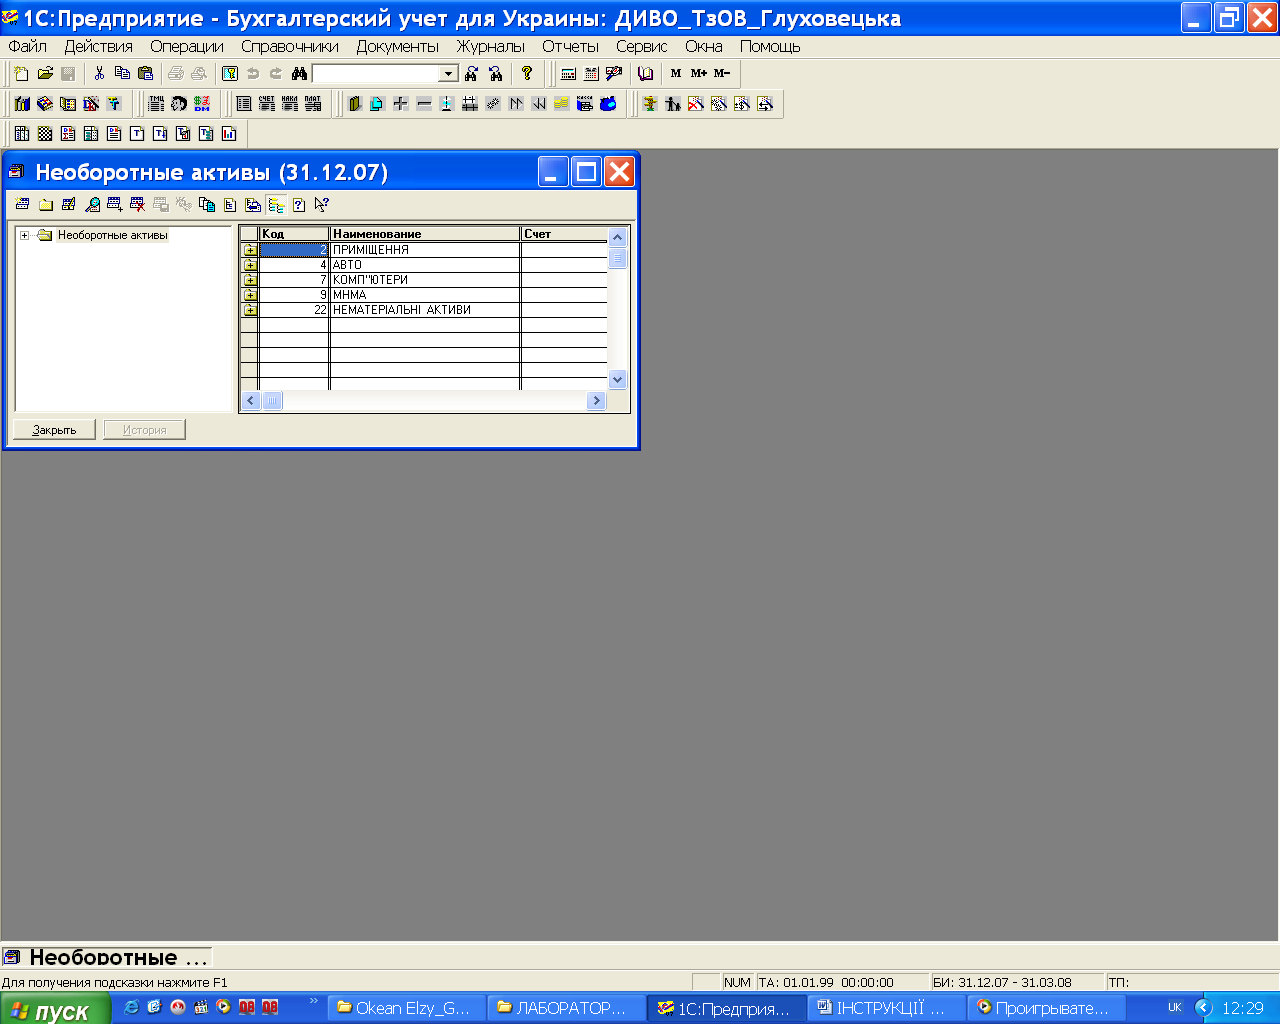The image size is (1280, 1024).
Task: Click the yellow coins icon in toolbar
Action: (x=562, y=103)
